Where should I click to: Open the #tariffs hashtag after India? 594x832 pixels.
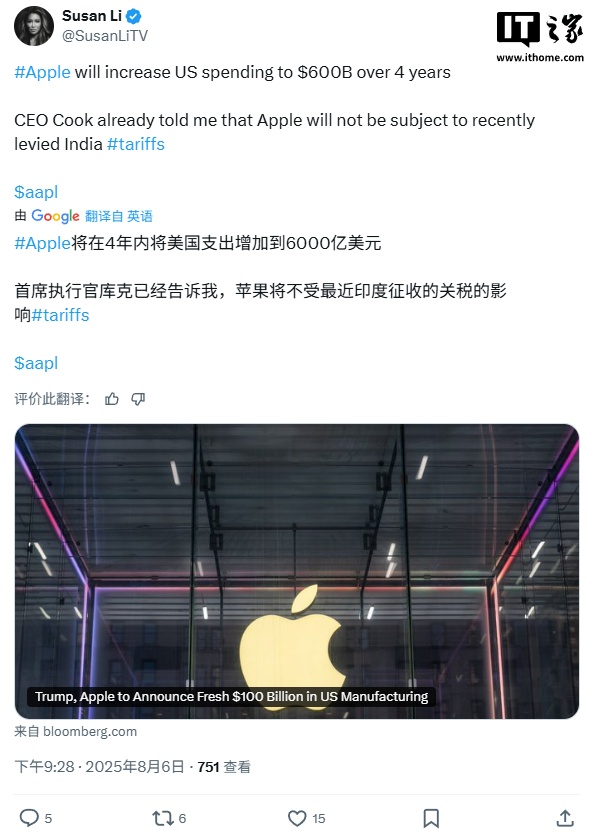(x=136, y=144)
